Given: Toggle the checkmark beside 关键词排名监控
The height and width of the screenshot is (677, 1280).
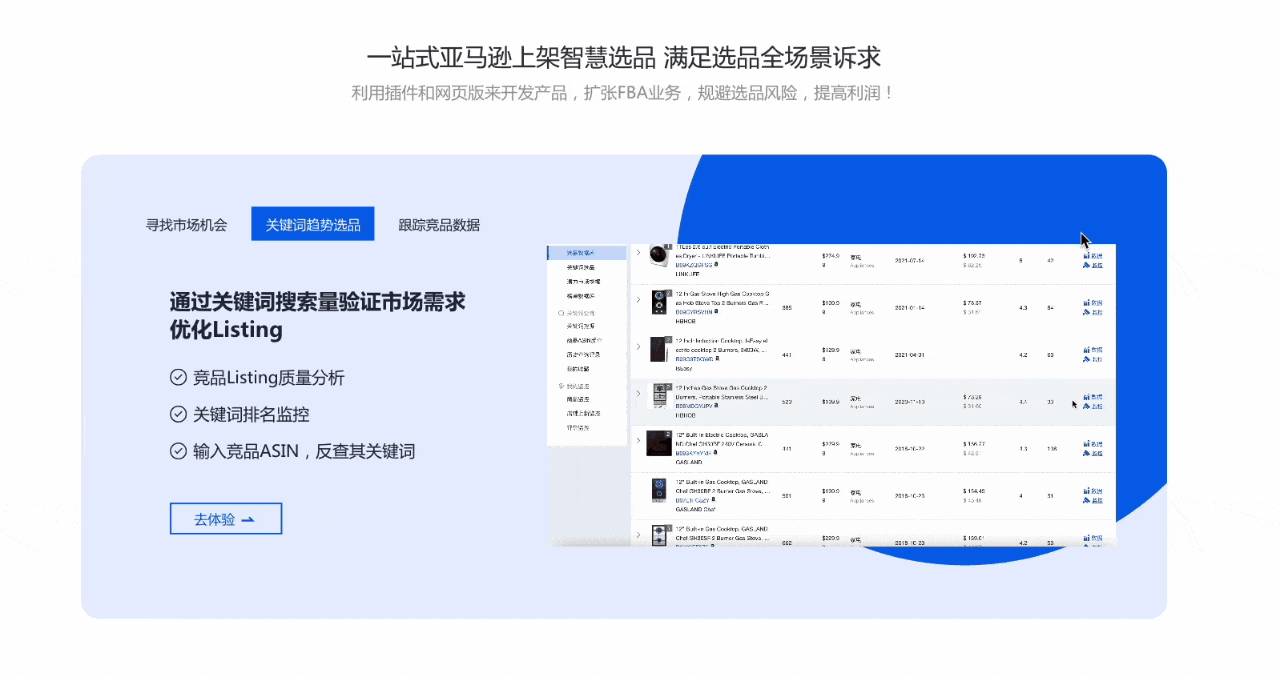Looking at the screenshot, I should (177, 414).
